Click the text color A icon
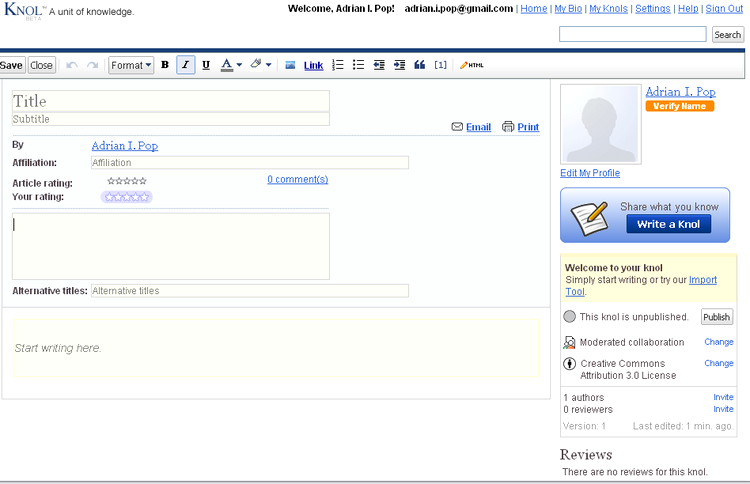Image resolution: width=750 pixels, height=484 pixels. coord(227,65)
